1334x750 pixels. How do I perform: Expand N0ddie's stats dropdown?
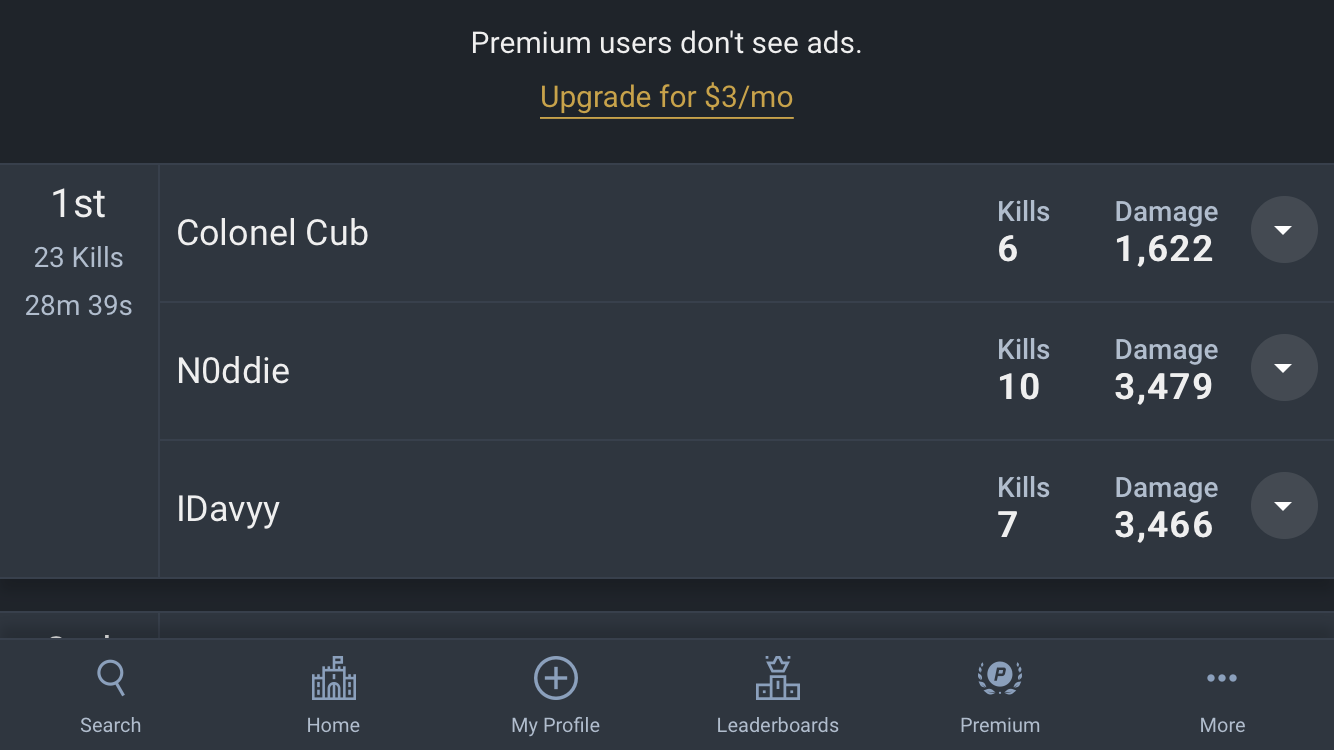[1284, 368]
